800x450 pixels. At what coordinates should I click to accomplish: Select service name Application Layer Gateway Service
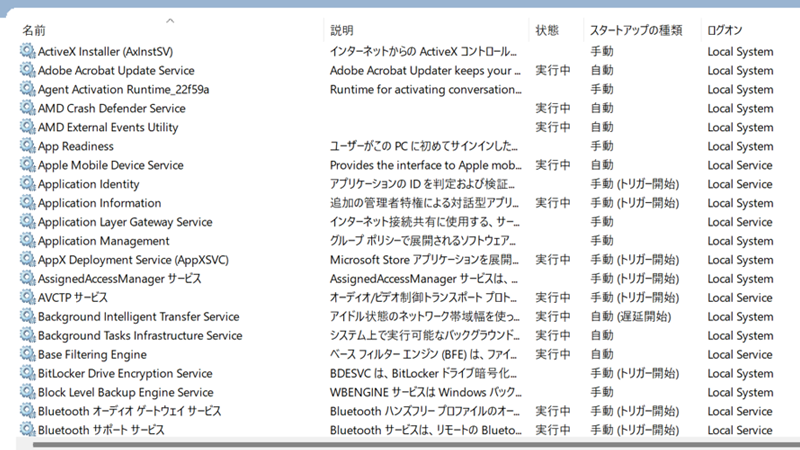click(x=125, y=222)
